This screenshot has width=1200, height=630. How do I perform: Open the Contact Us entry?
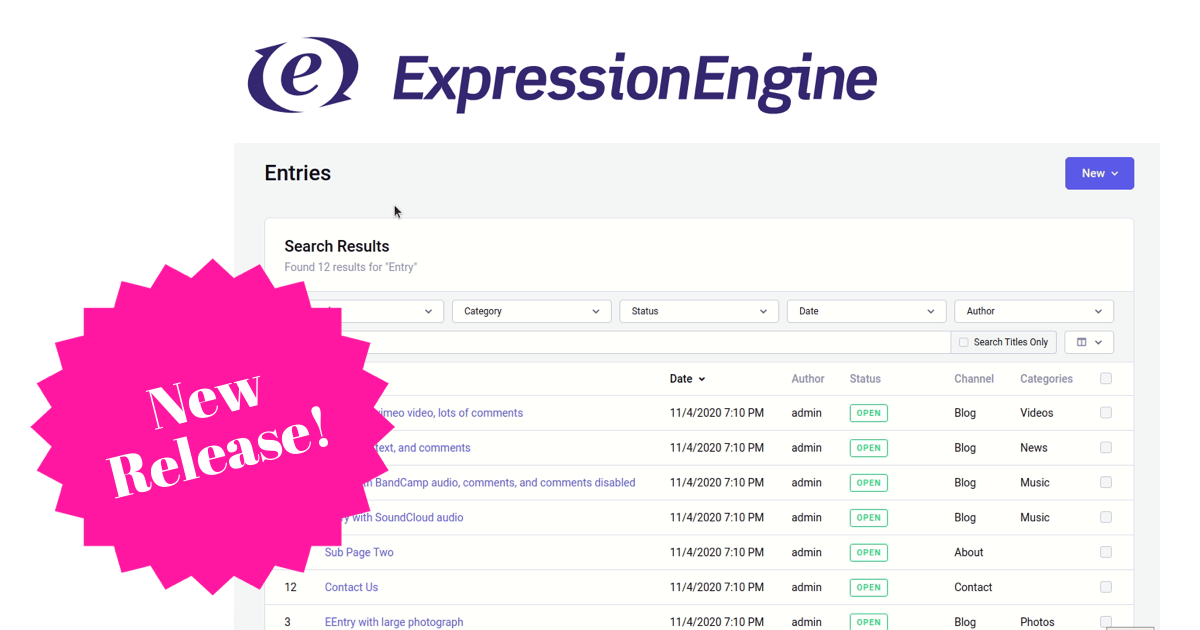tap(351, 587)
